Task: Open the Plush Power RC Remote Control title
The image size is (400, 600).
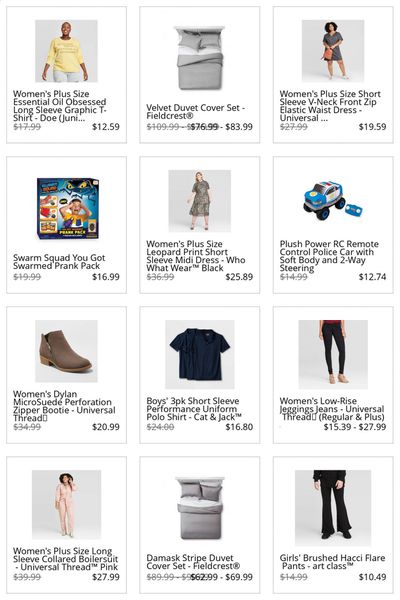Action: pos(329,256)
